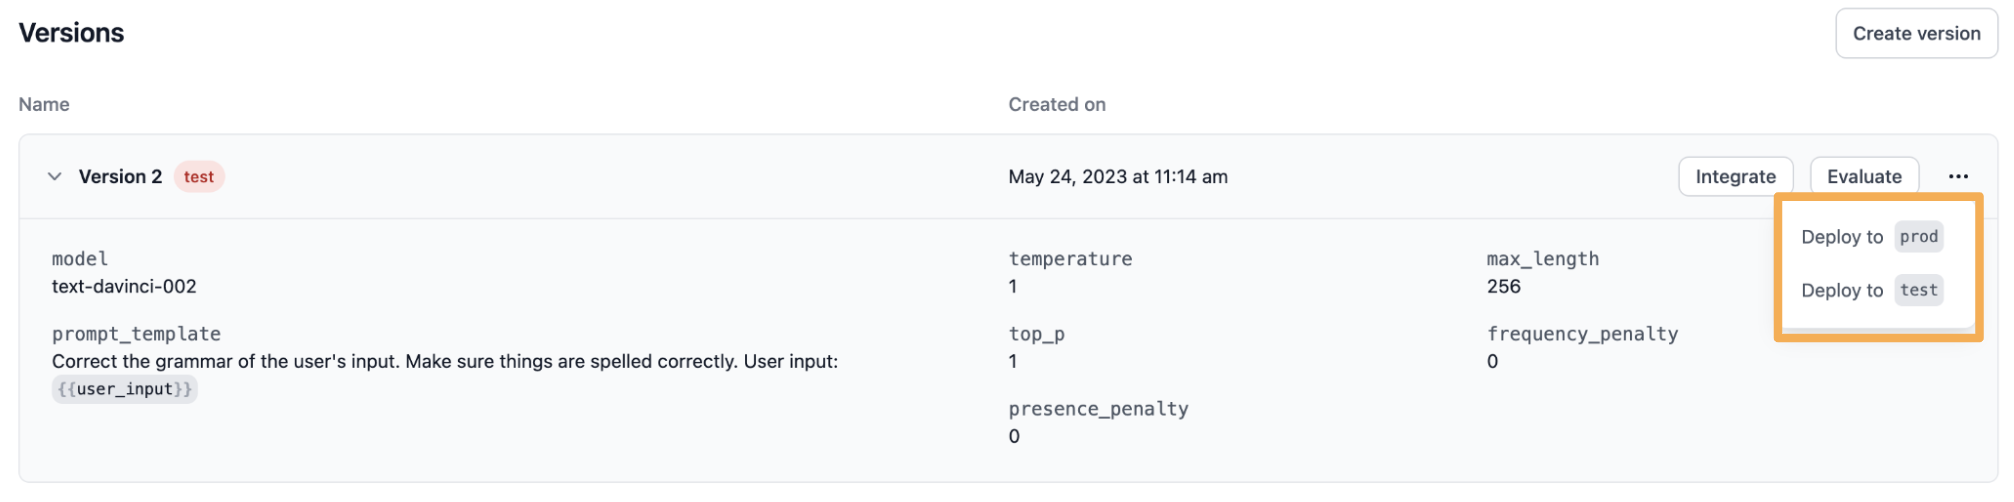
Task: Choose Deploy to test menu item
Action: tap(1869, 291)
